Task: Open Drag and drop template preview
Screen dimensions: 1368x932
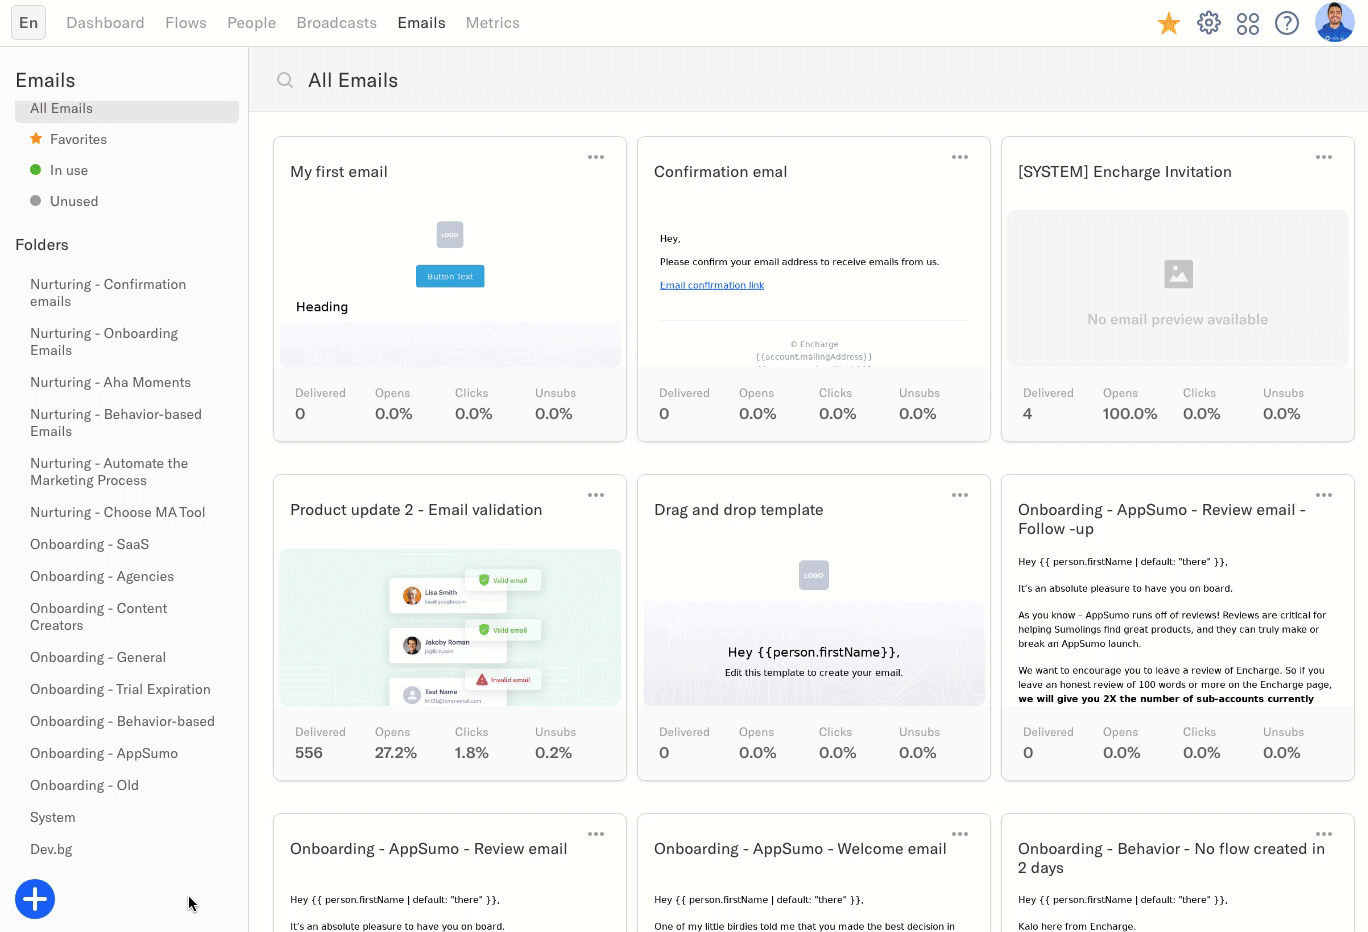Action: click(x=814, y=627)
